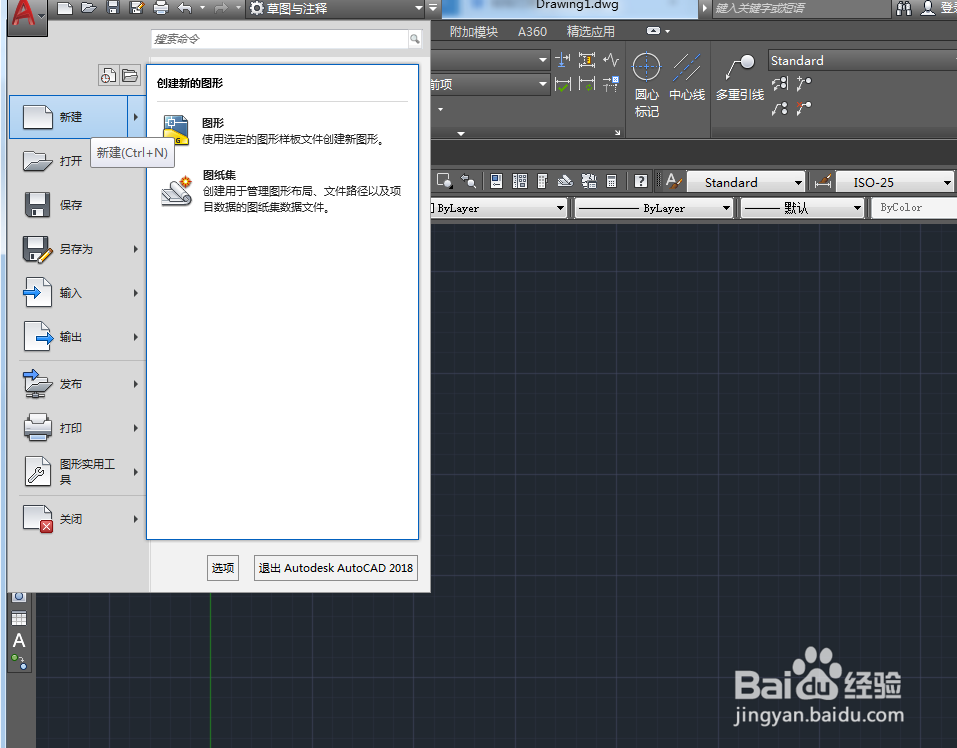
Task: Open the ISO-25 dimension style dropdown
Action: click(894, 182)
